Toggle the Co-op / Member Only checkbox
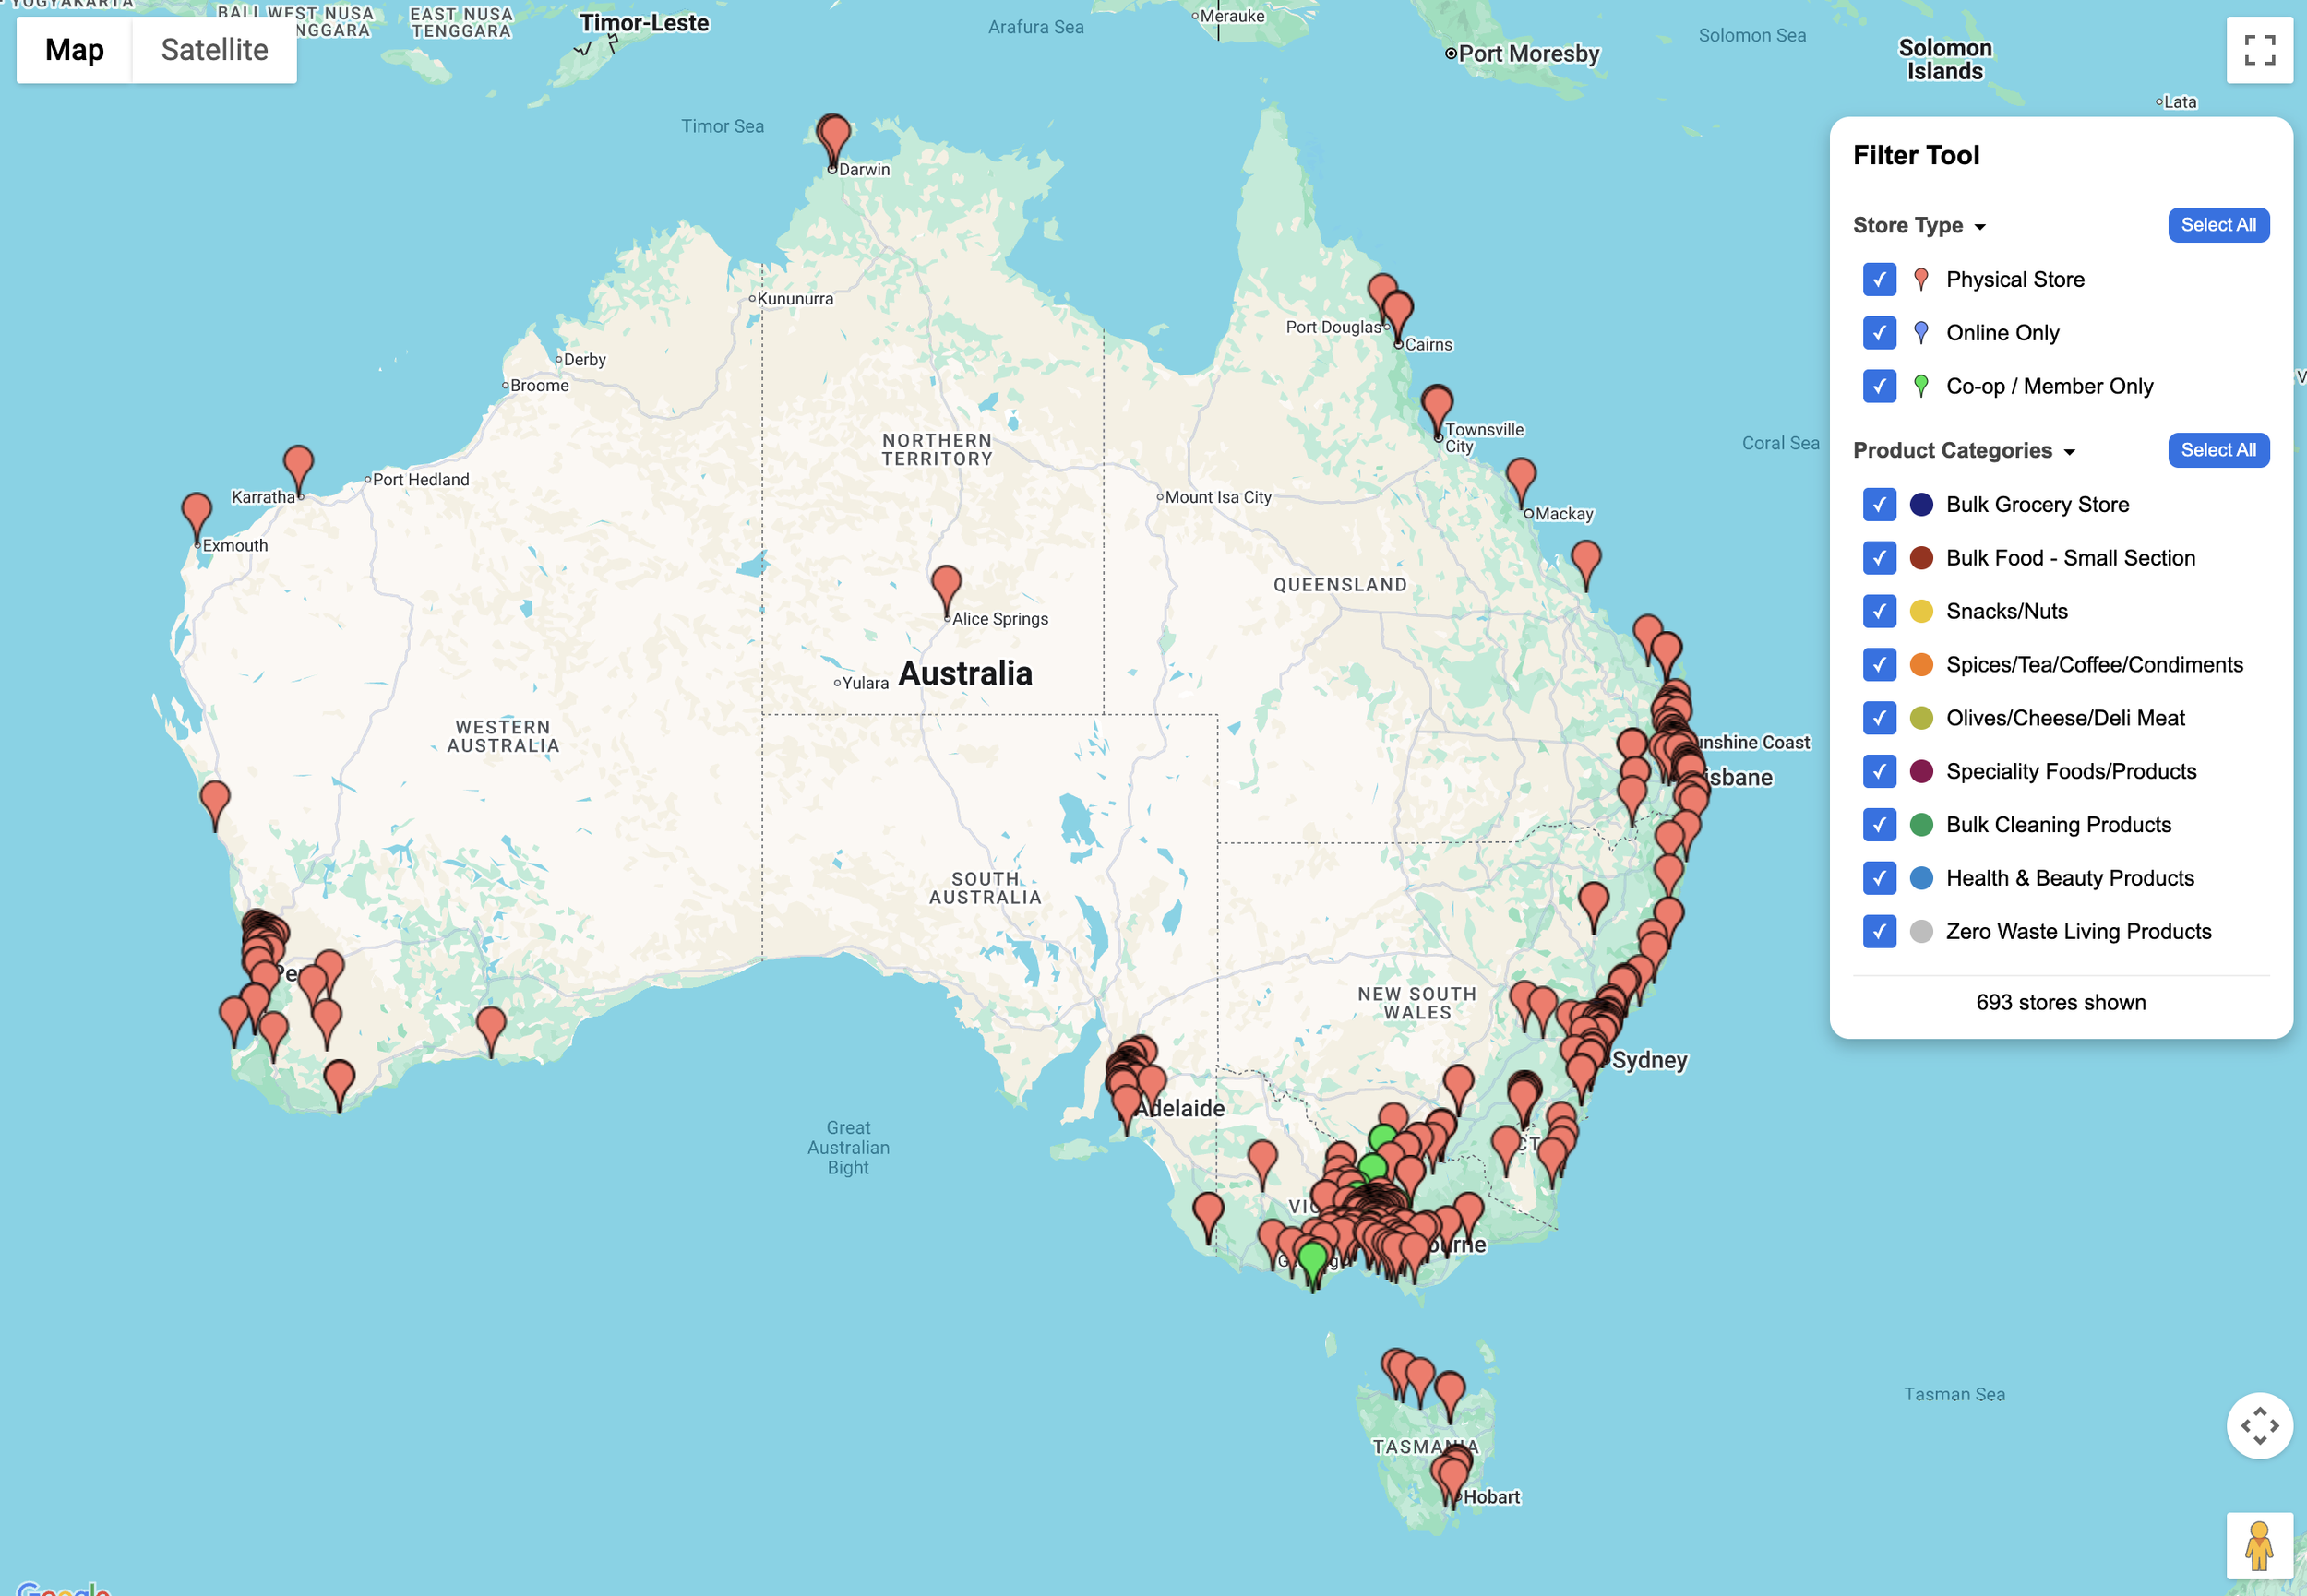This screenshot has height=1596, width=2307. click(x=1879, y=386)
